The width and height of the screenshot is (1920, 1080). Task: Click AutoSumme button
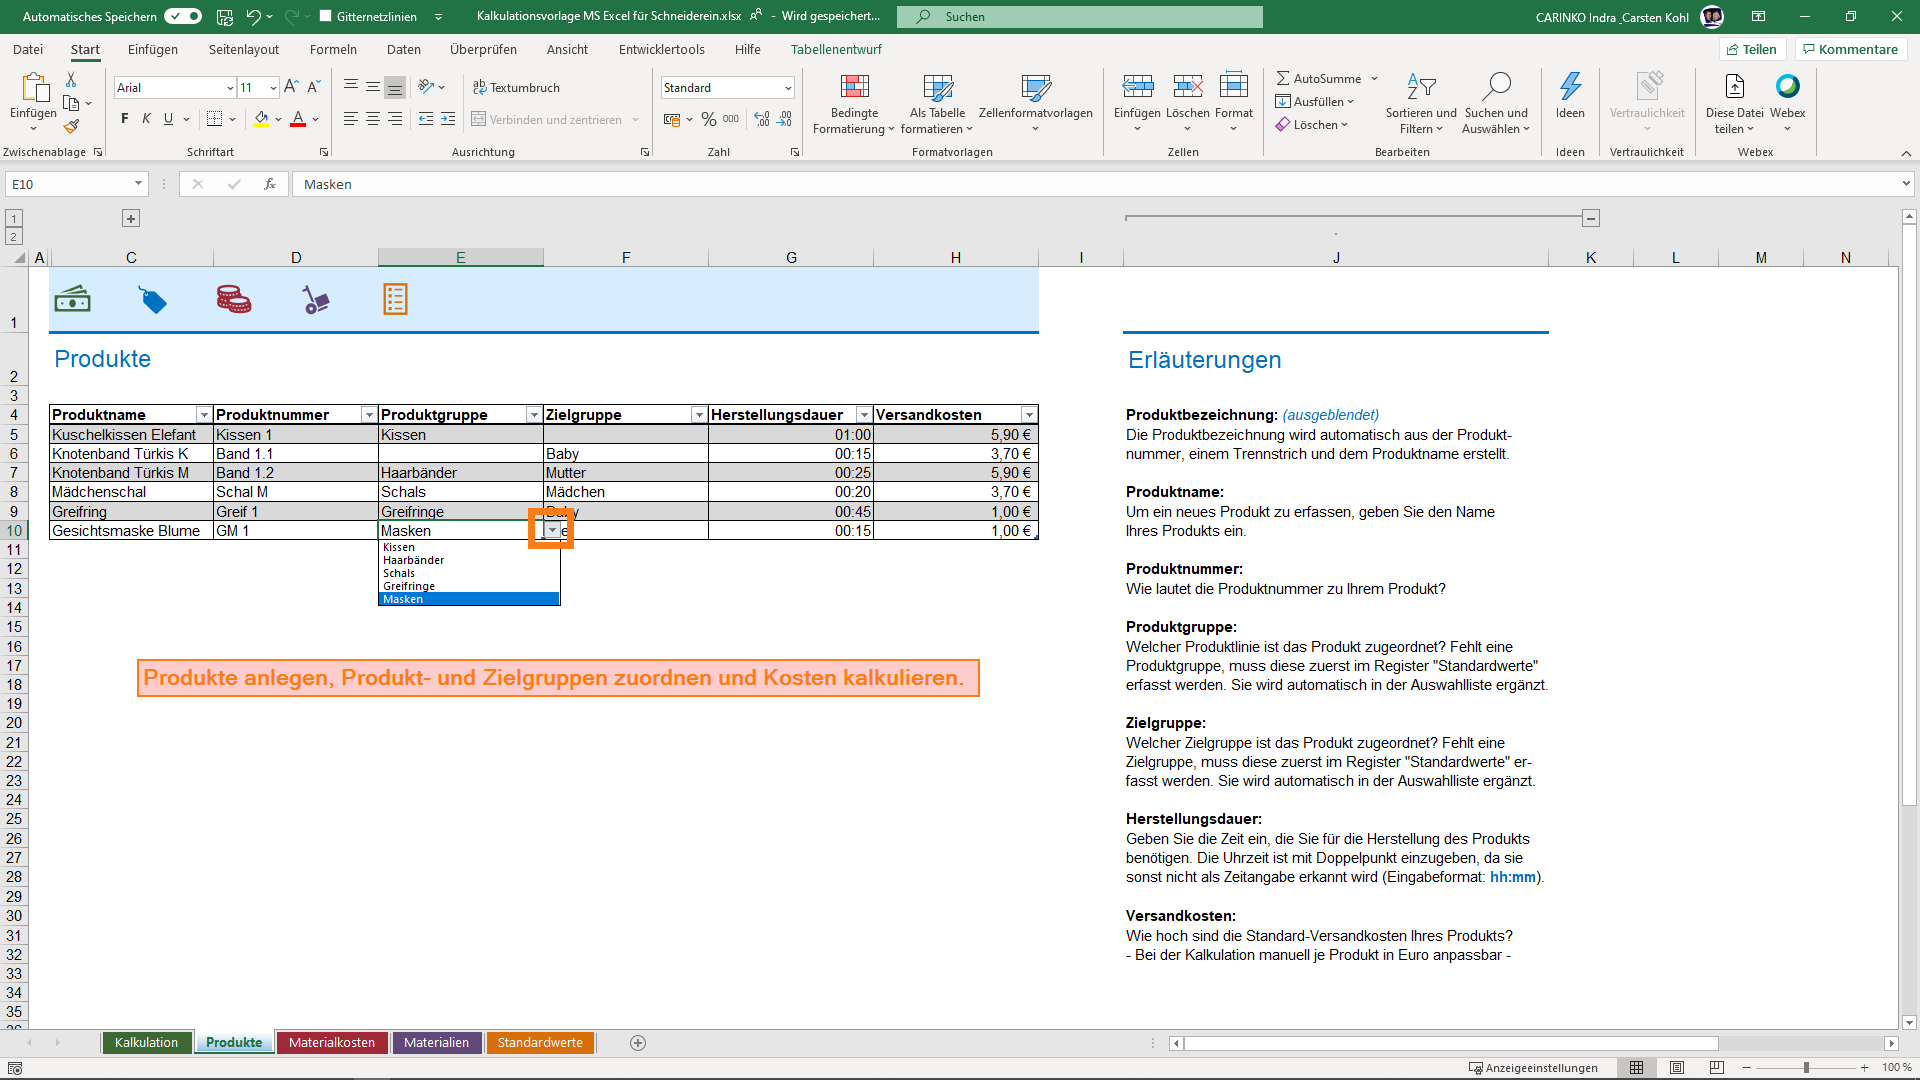[1327, 78]
